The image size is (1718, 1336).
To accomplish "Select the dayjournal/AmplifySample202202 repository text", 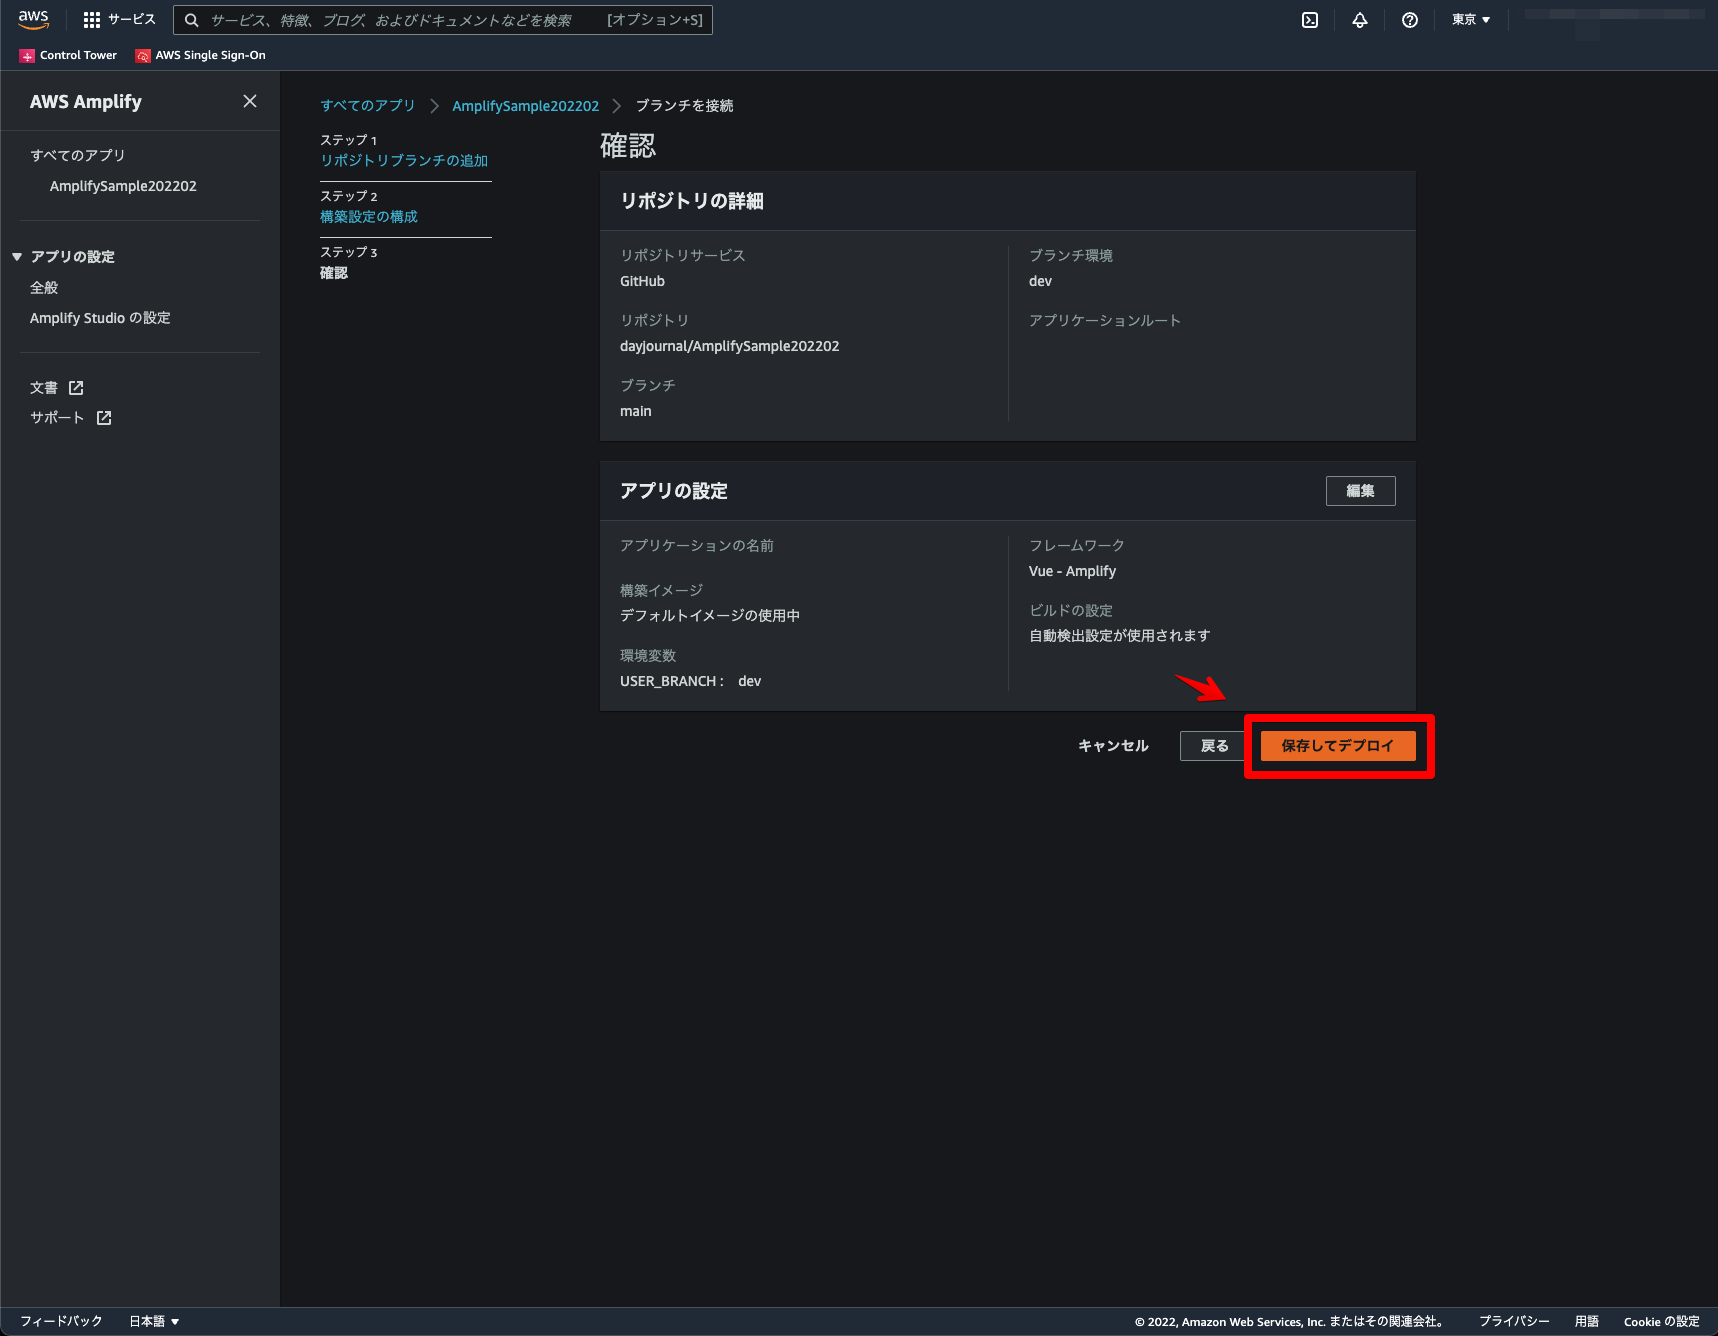I will click(x=729, y=346).
